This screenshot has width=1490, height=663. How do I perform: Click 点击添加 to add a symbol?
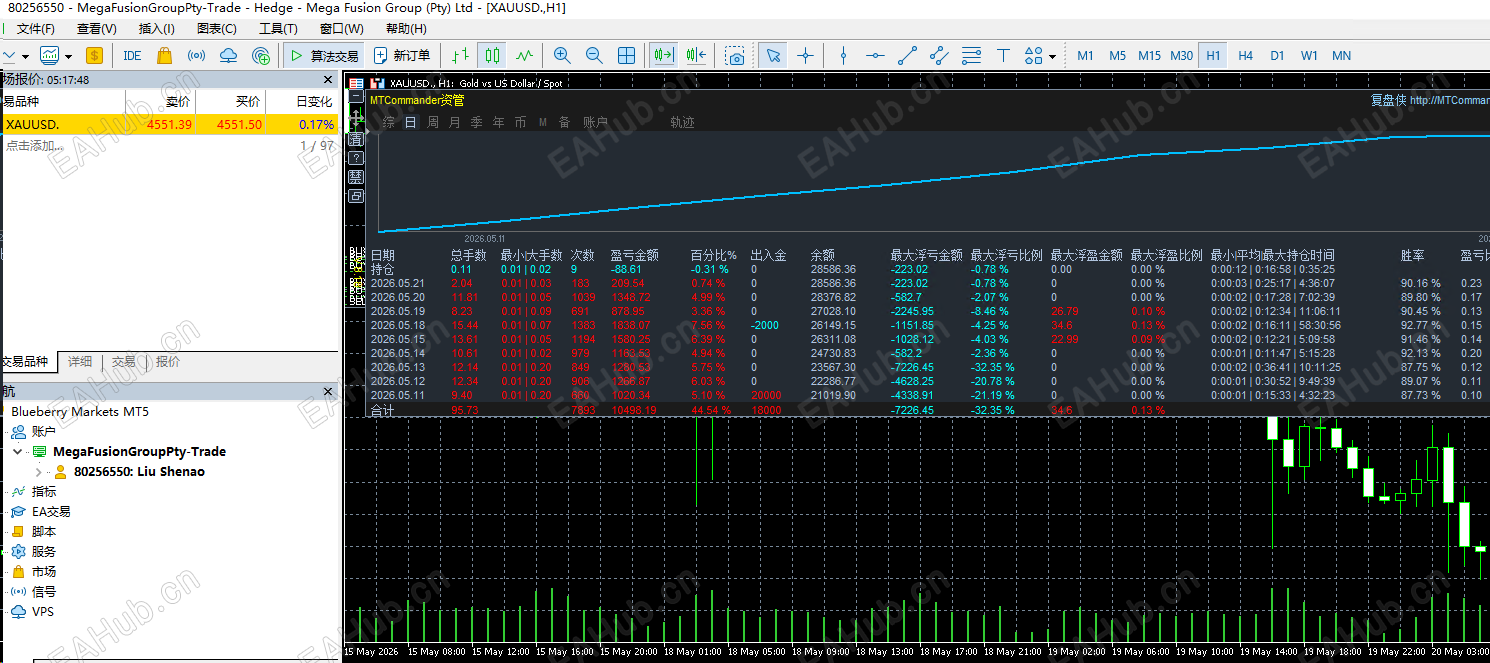33,146
